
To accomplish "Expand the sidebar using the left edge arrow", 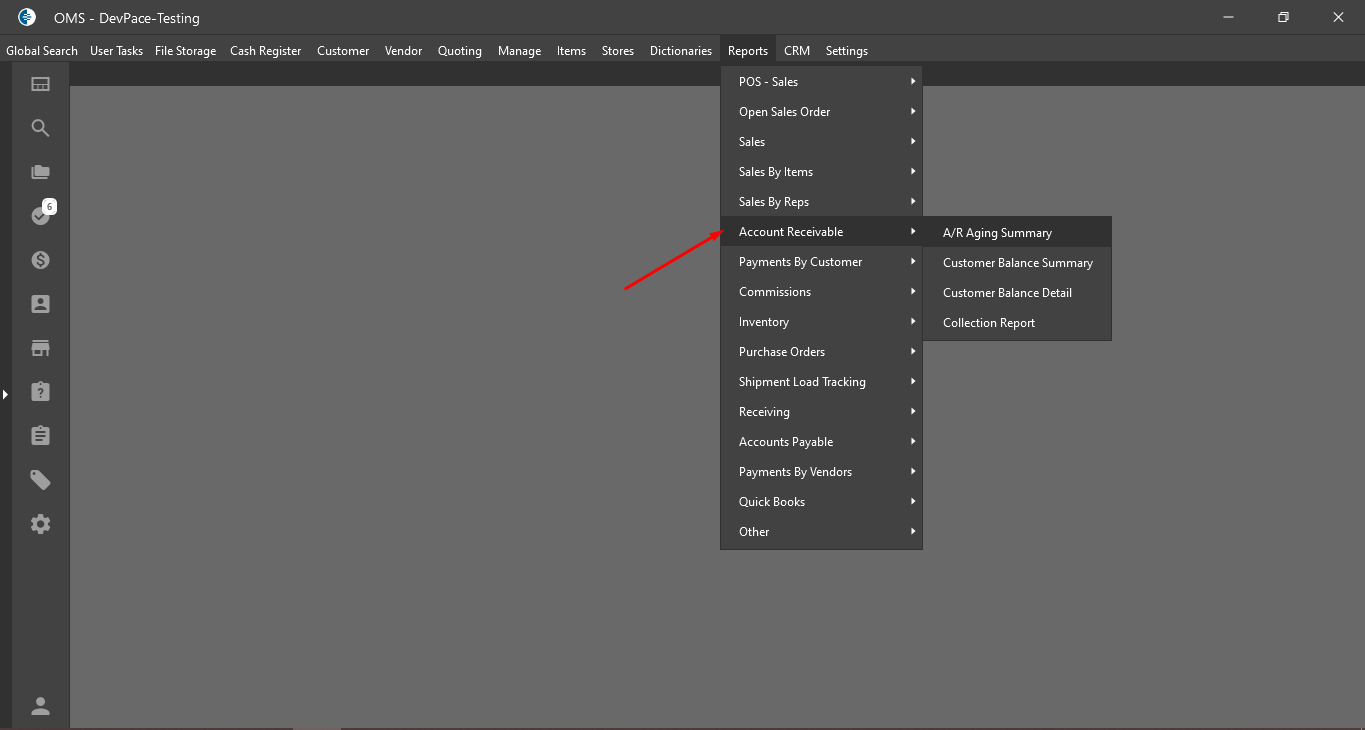I will click(5, 395).
